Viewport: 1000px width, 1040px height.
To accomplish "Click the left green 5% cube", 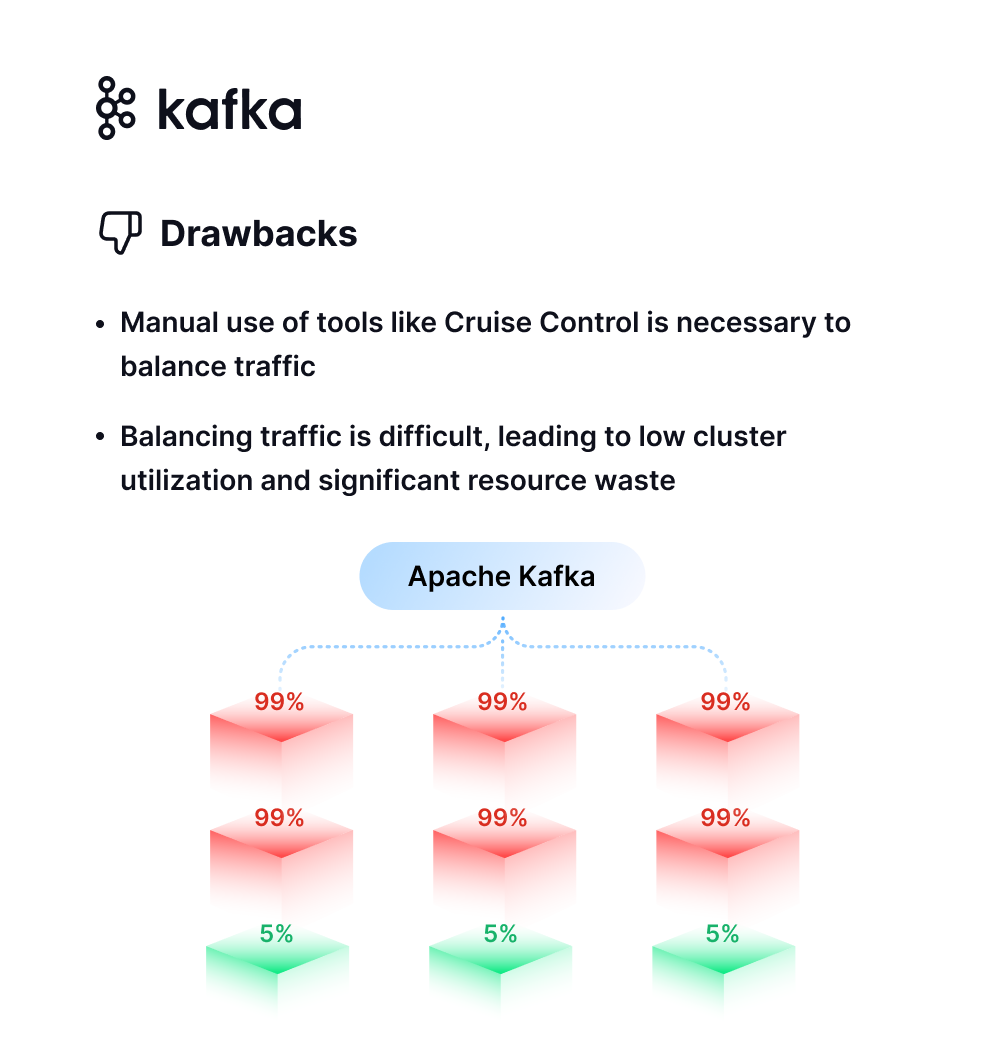I will (x=277, y=967).
